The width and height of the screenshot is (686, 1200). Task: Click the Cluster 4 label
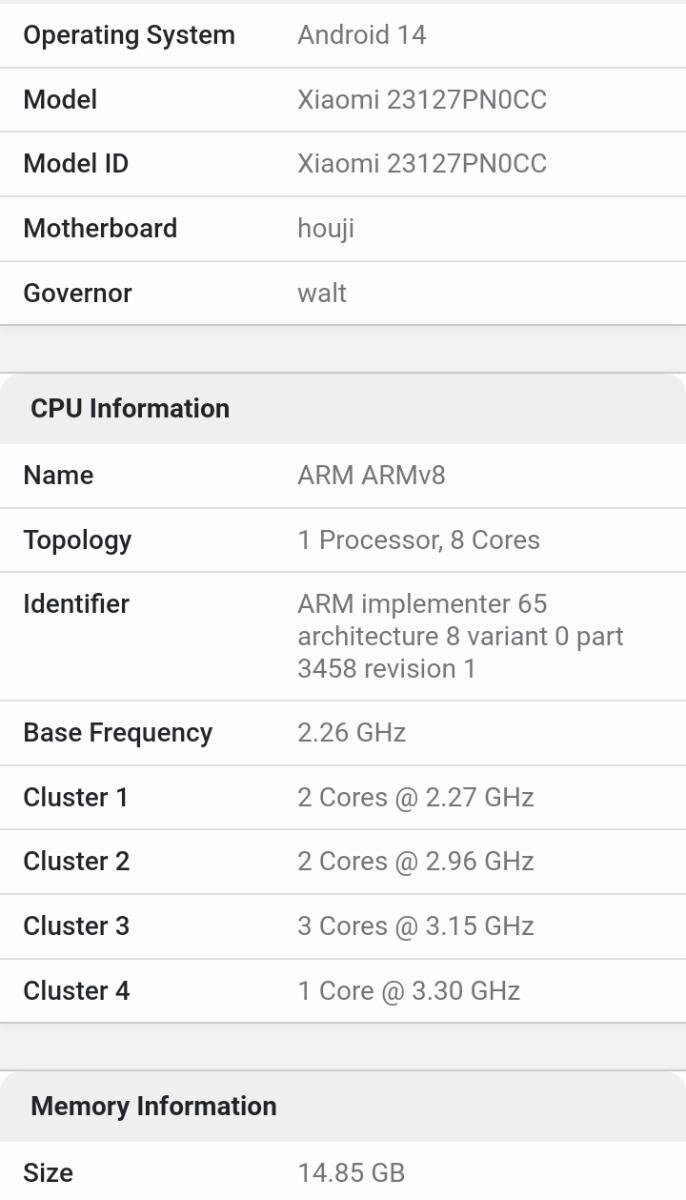click(x=77, y=991)
